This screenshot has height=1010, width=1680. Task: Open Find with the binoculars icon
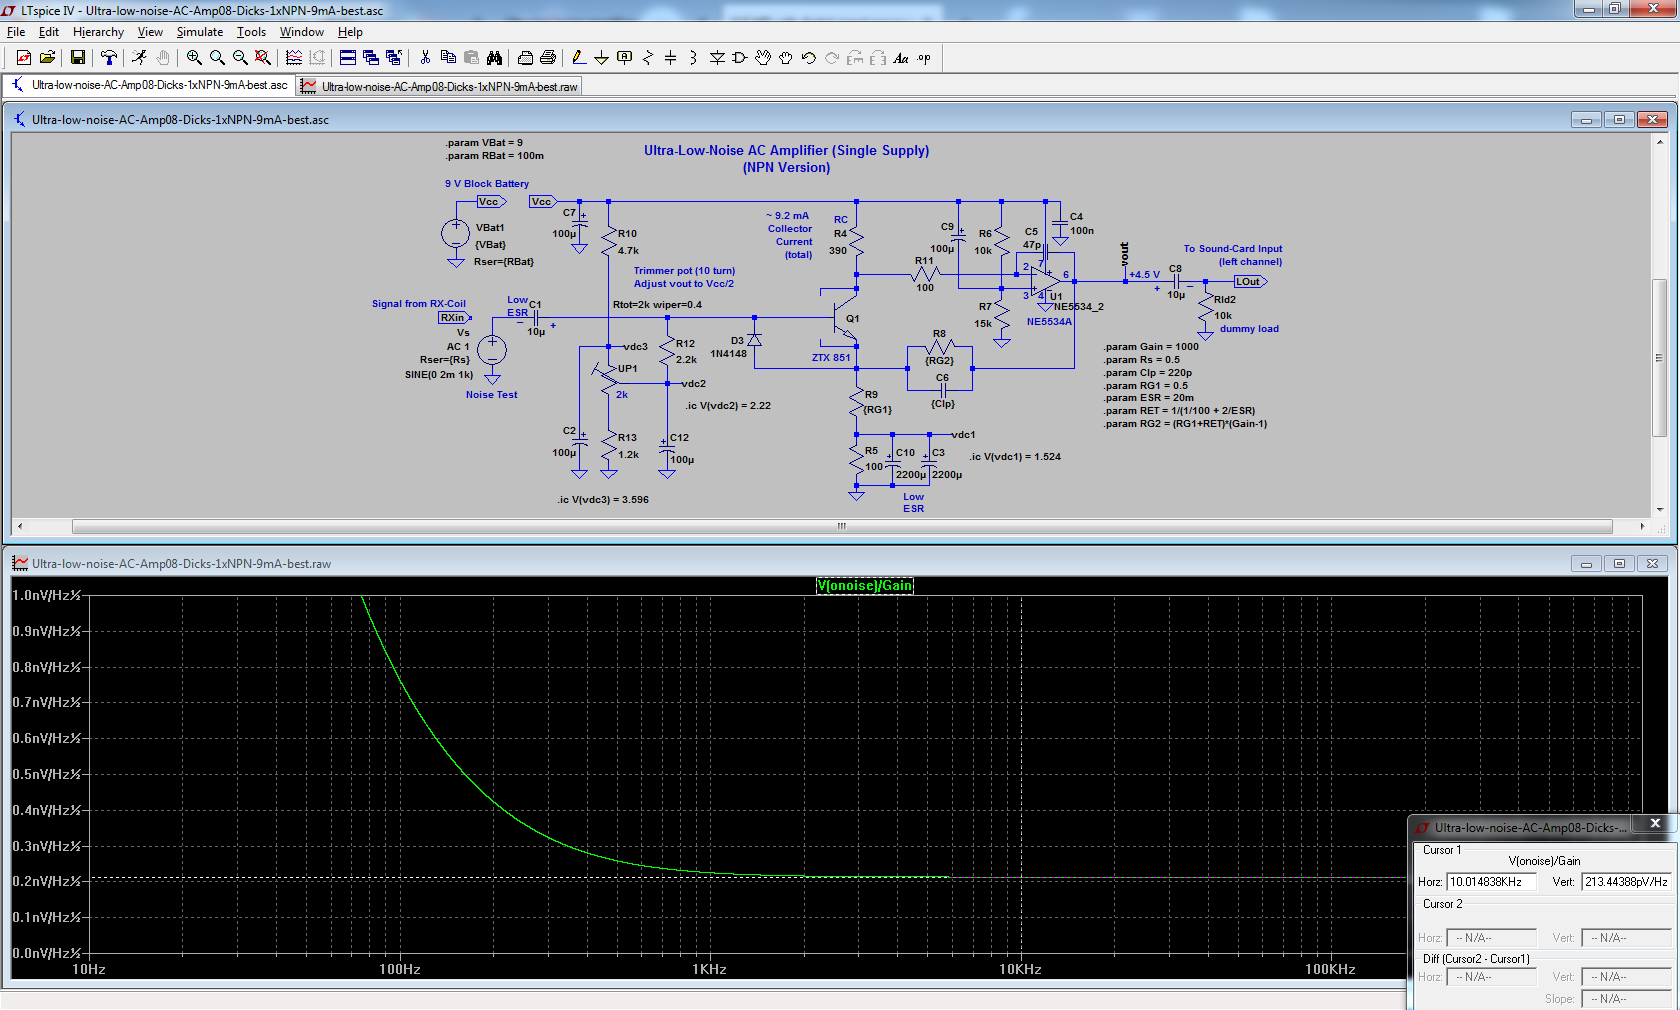coord(494,58)
